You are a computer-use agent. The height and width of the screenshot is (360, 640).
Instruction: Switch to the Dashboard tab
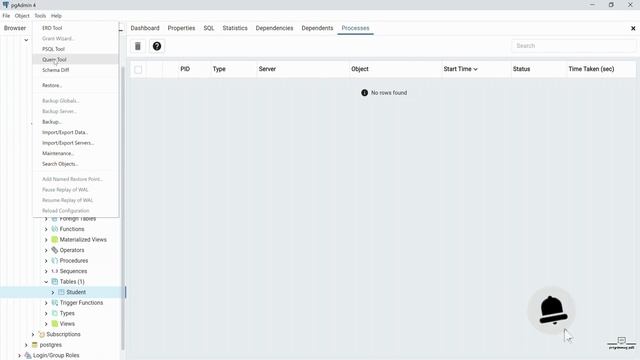(x=145, y=28)
